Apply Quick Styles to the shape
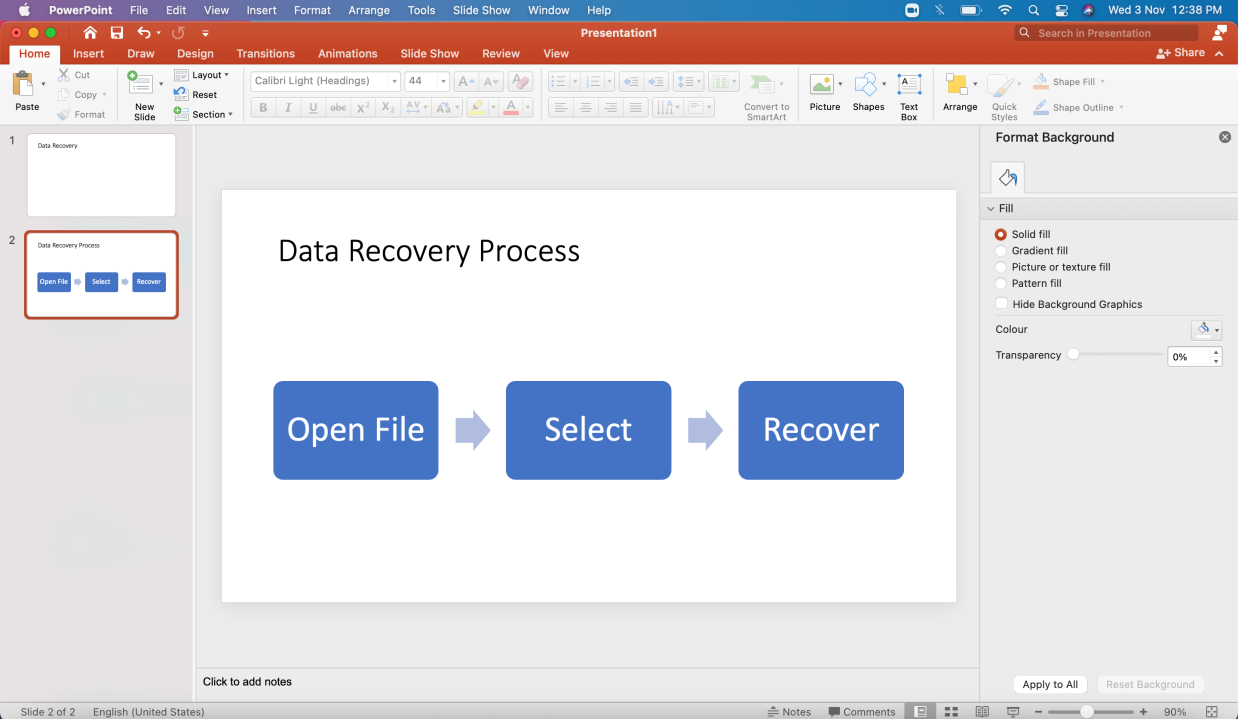1238x719 pixels. 1004,94
